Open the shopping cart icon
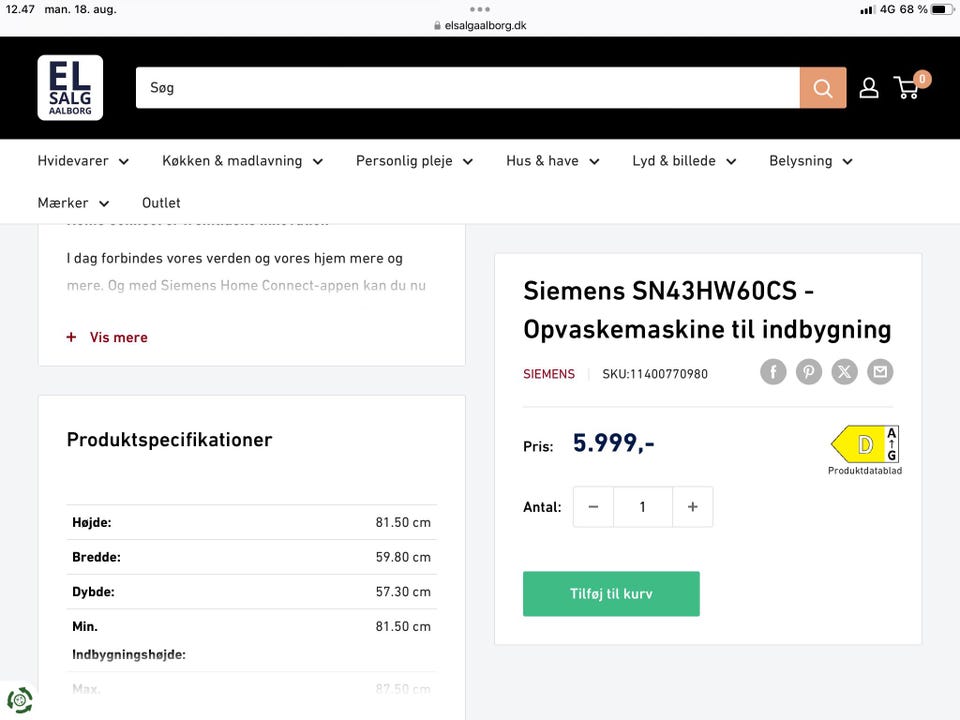This screenshot has width=960, height=720. (908, 88)
